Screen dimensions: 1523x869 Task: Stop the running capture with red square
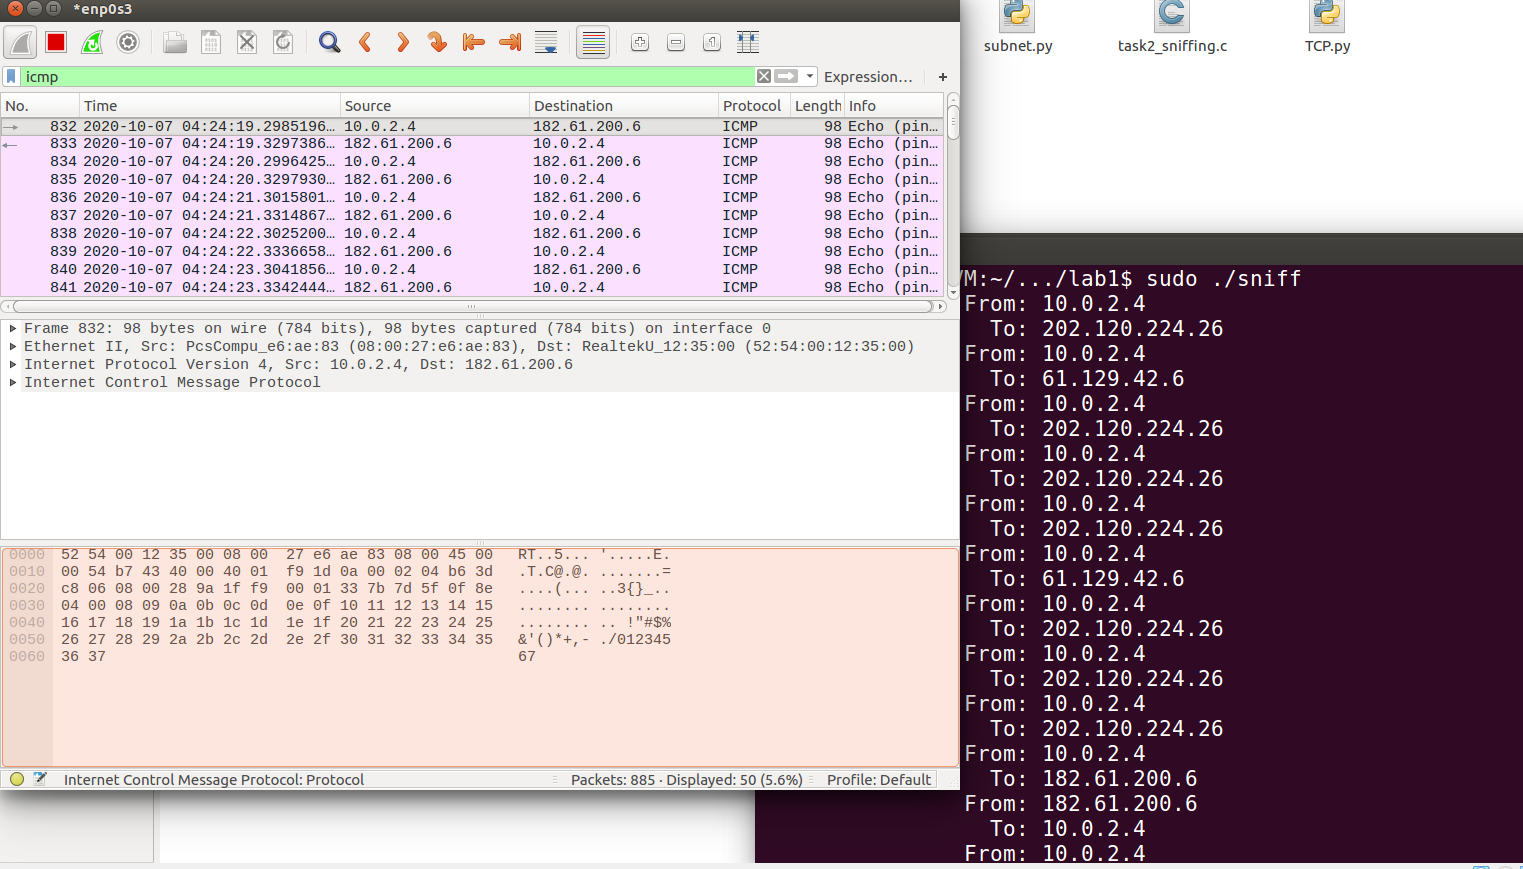[56, 42]
